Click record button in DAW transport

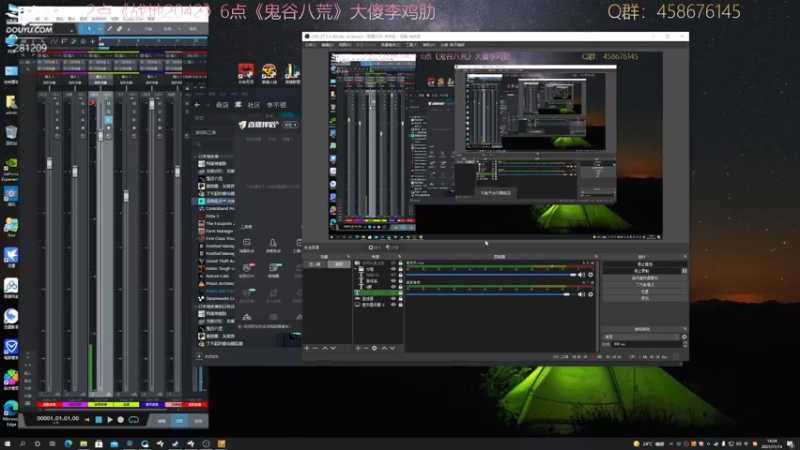[121, 420]
